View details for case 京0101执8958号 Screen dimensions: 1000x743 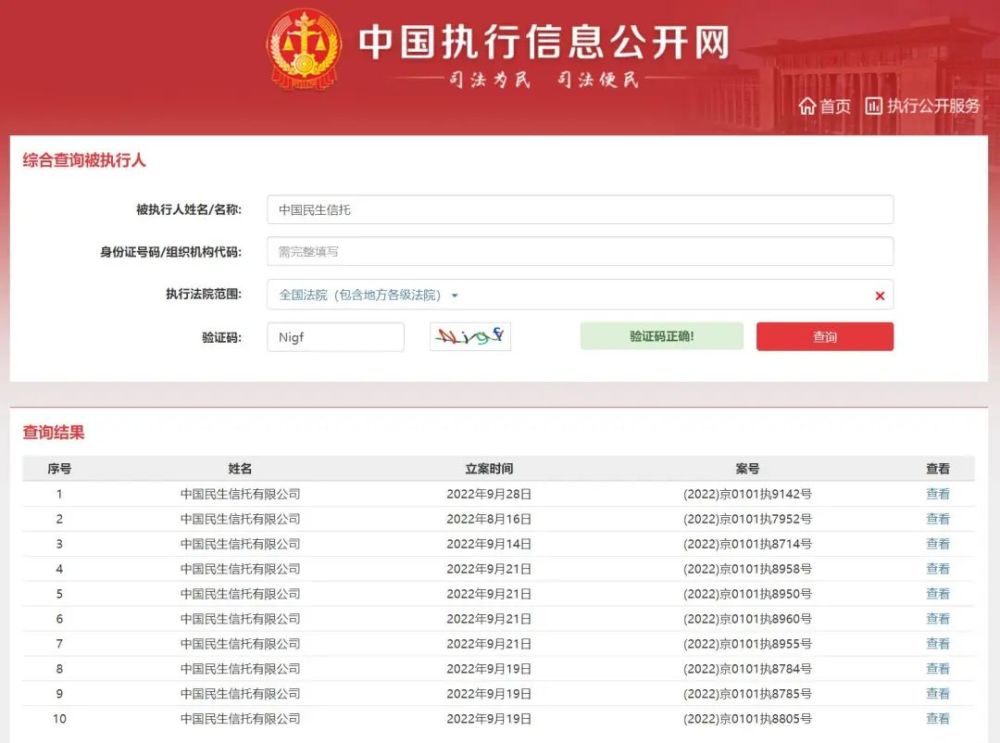click(x=938, y=568)
